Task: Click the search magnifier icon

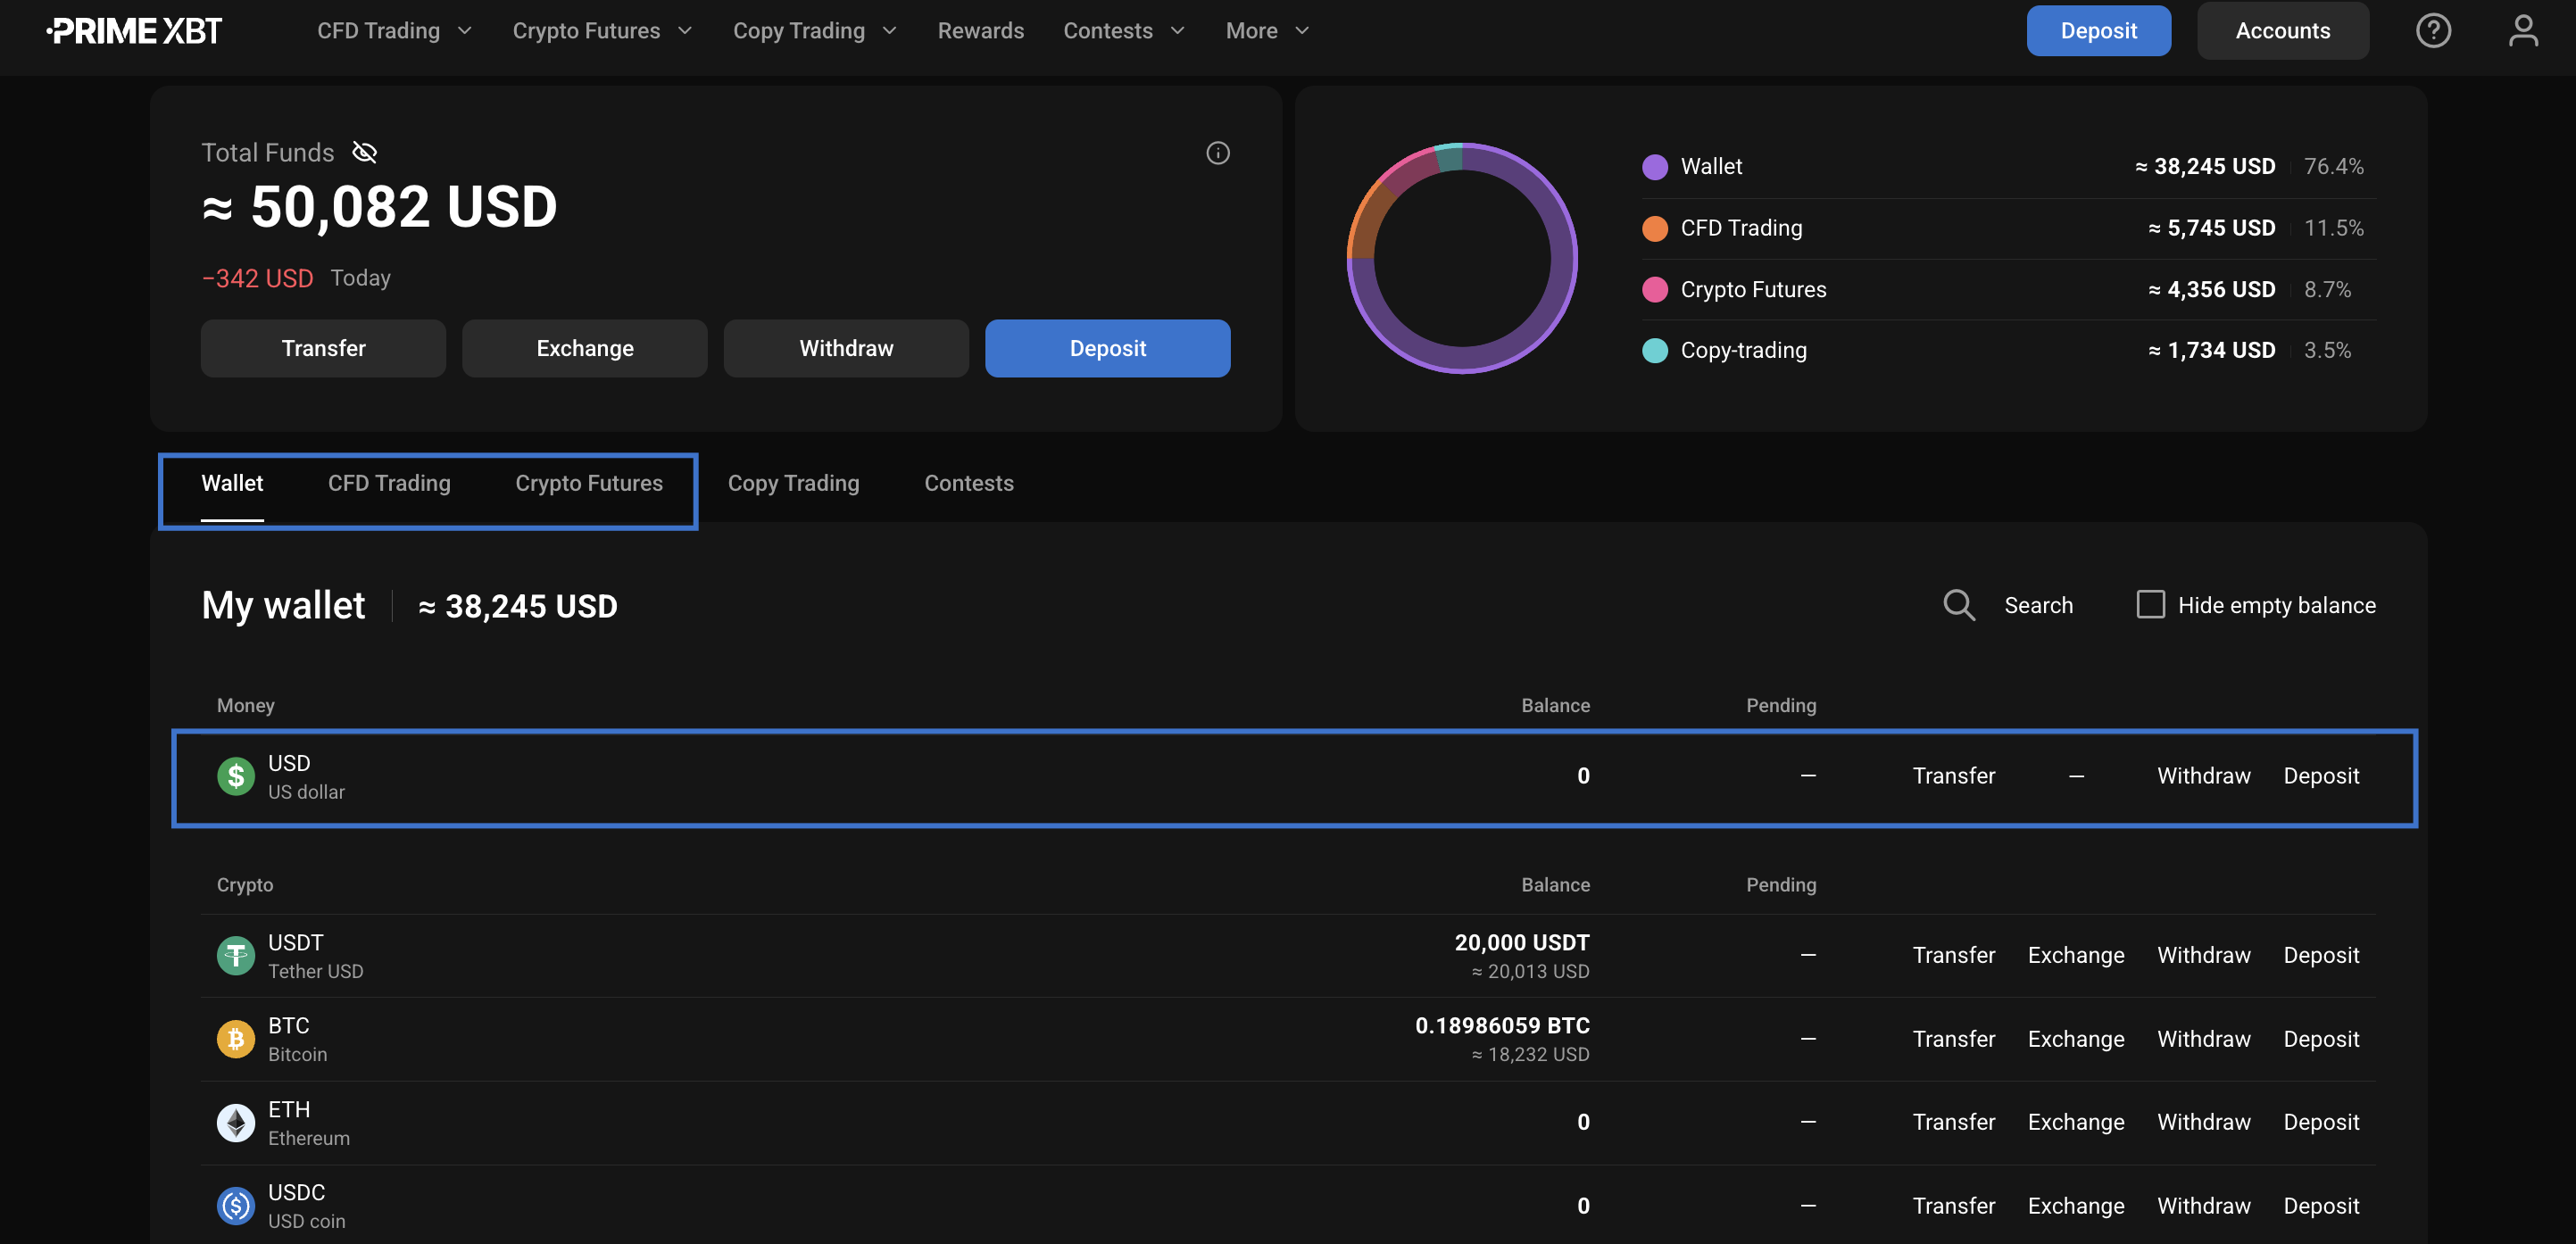Action: pyautogui.click(x=1958, y=605)
